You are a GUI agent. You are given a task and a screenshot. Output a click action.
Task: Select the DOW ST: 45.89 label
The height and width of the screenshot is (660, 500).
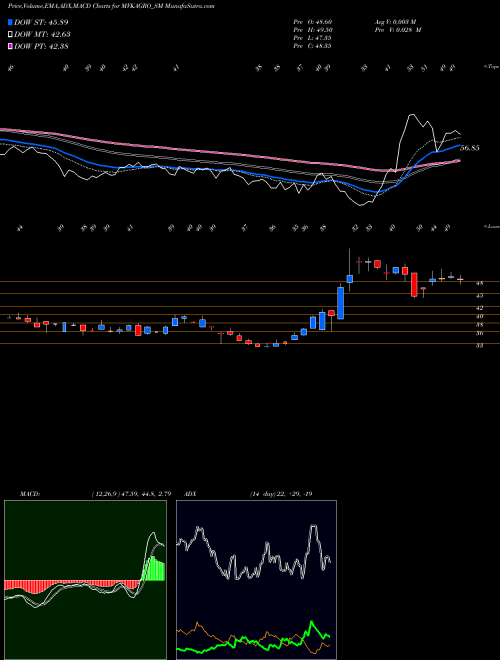41,22
